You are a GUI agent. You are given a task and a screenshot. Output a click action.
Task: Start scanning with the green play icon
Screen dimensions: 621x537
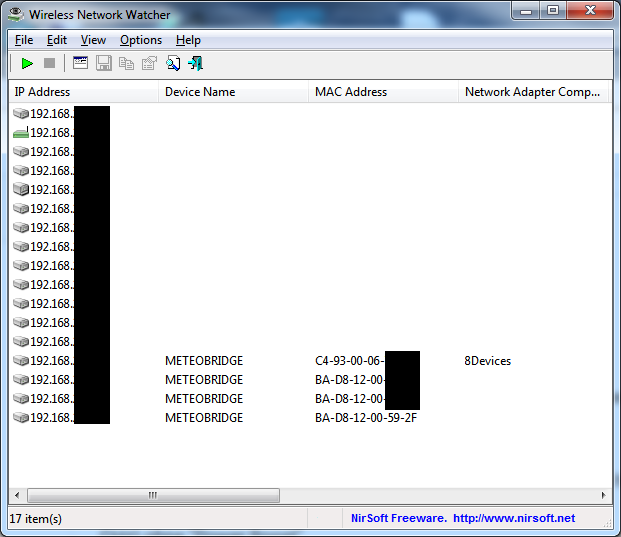27,64
